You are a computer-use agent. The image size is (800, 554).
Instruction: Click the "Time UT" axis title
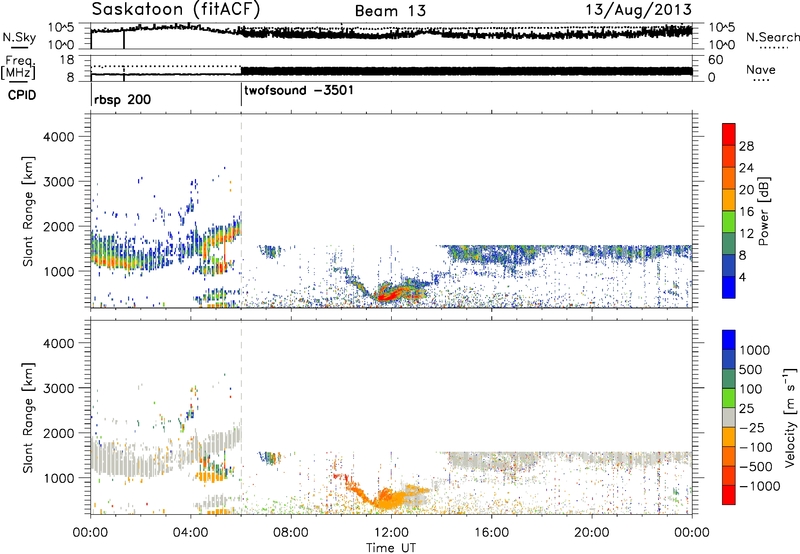(x=391, y=548)
